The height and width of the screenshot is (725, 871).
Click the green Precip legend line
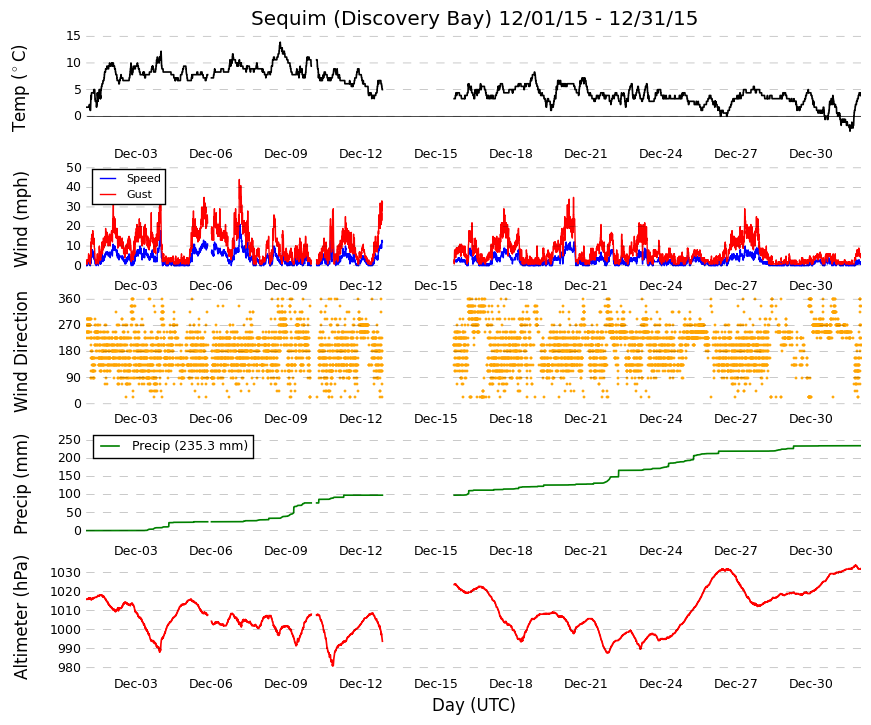[x=109, y=446]
